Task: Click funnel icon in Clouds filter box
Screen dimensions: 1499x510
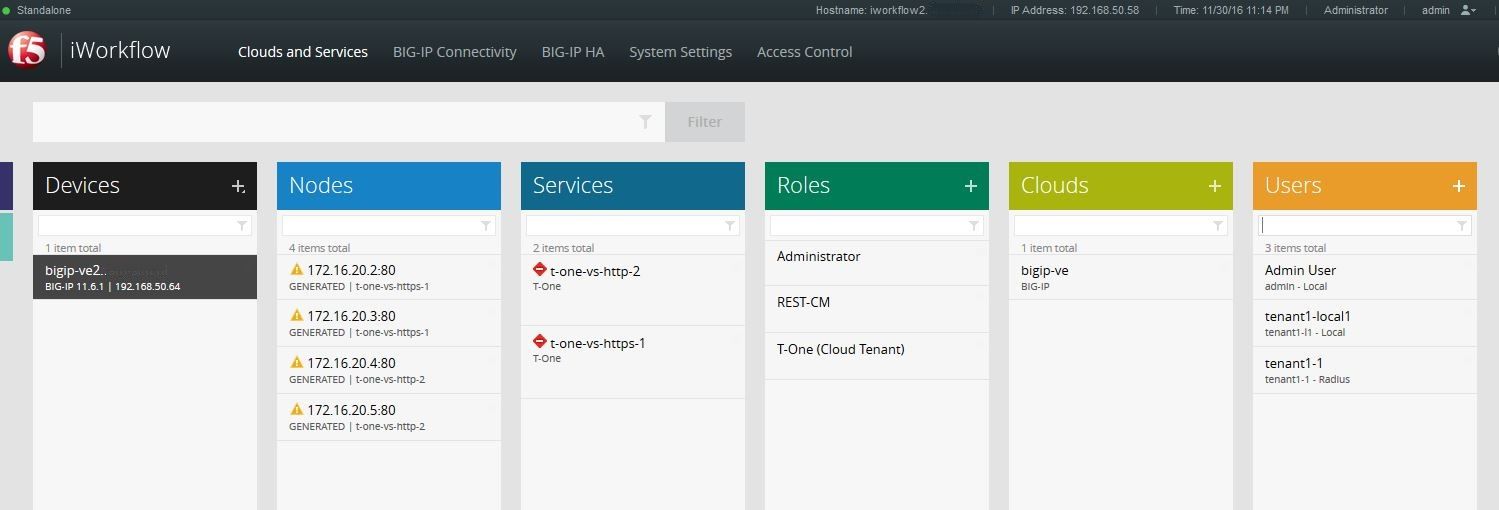Action: coord(1218,226)
